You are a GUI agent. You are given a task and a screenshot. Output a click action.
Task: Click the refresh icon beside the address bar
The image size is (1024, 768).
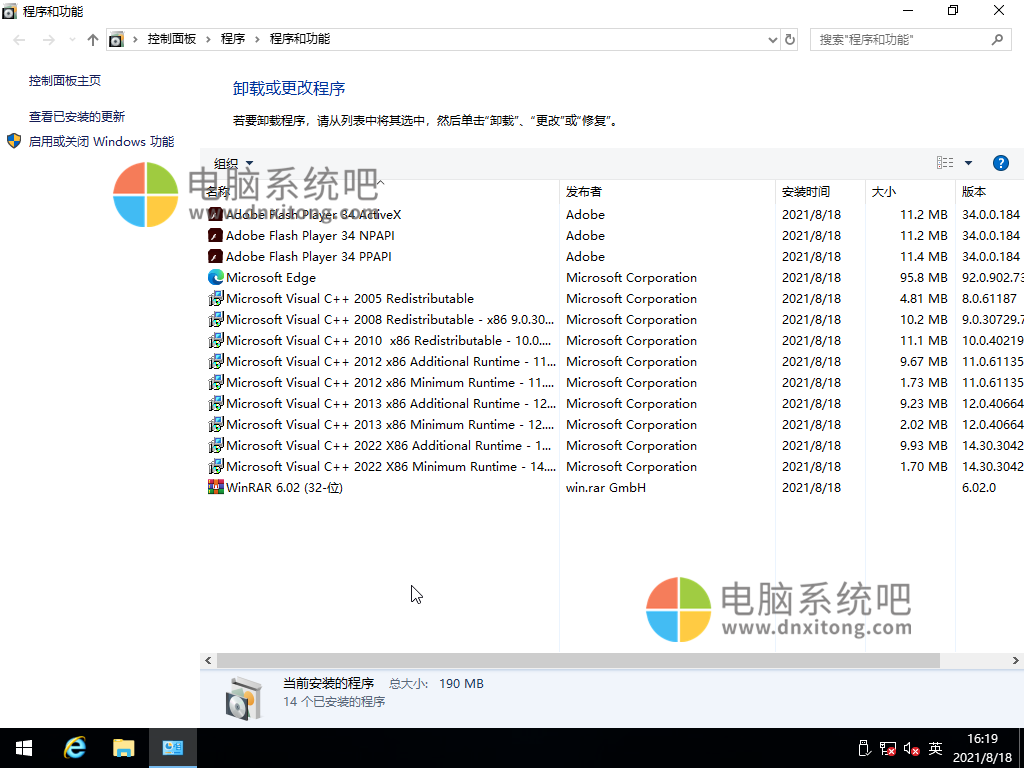(789, 39)
